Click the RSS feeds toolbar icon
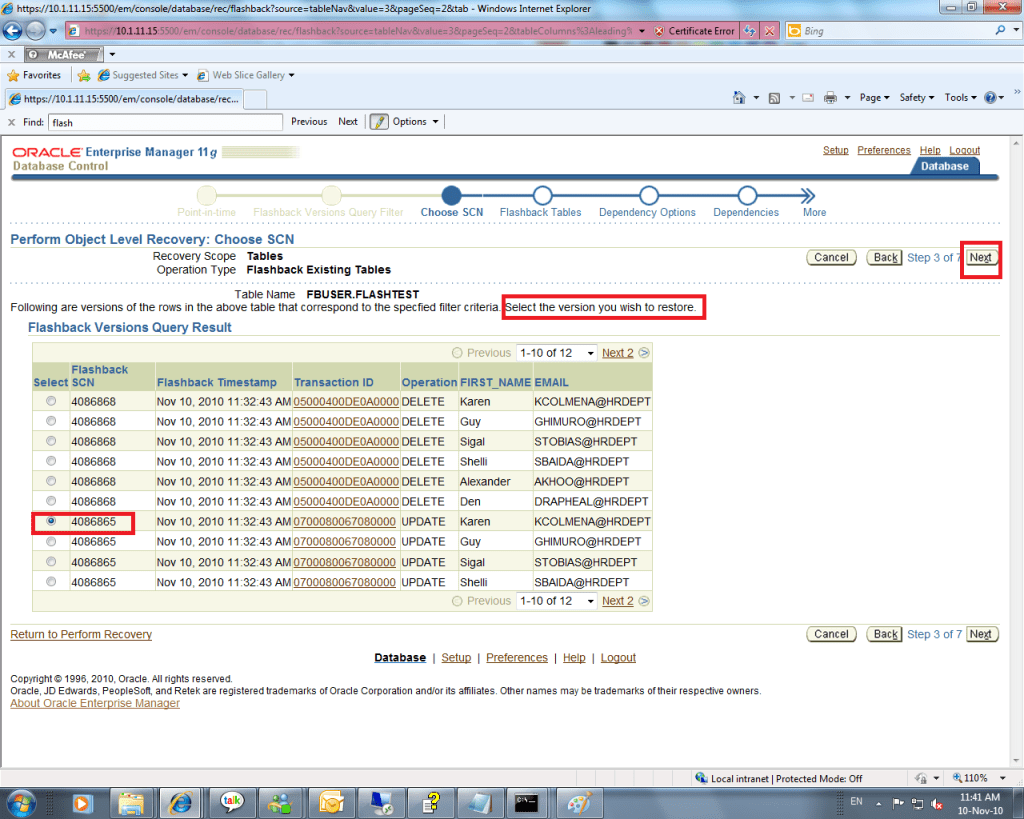The width and height of the screenshot is (1024, 819). coord(774,98)
